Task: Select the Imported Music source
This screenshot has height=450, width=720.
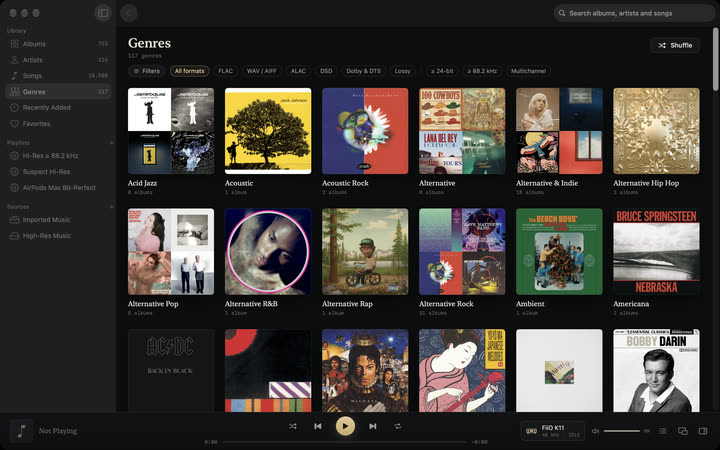Action: (58, 219)
